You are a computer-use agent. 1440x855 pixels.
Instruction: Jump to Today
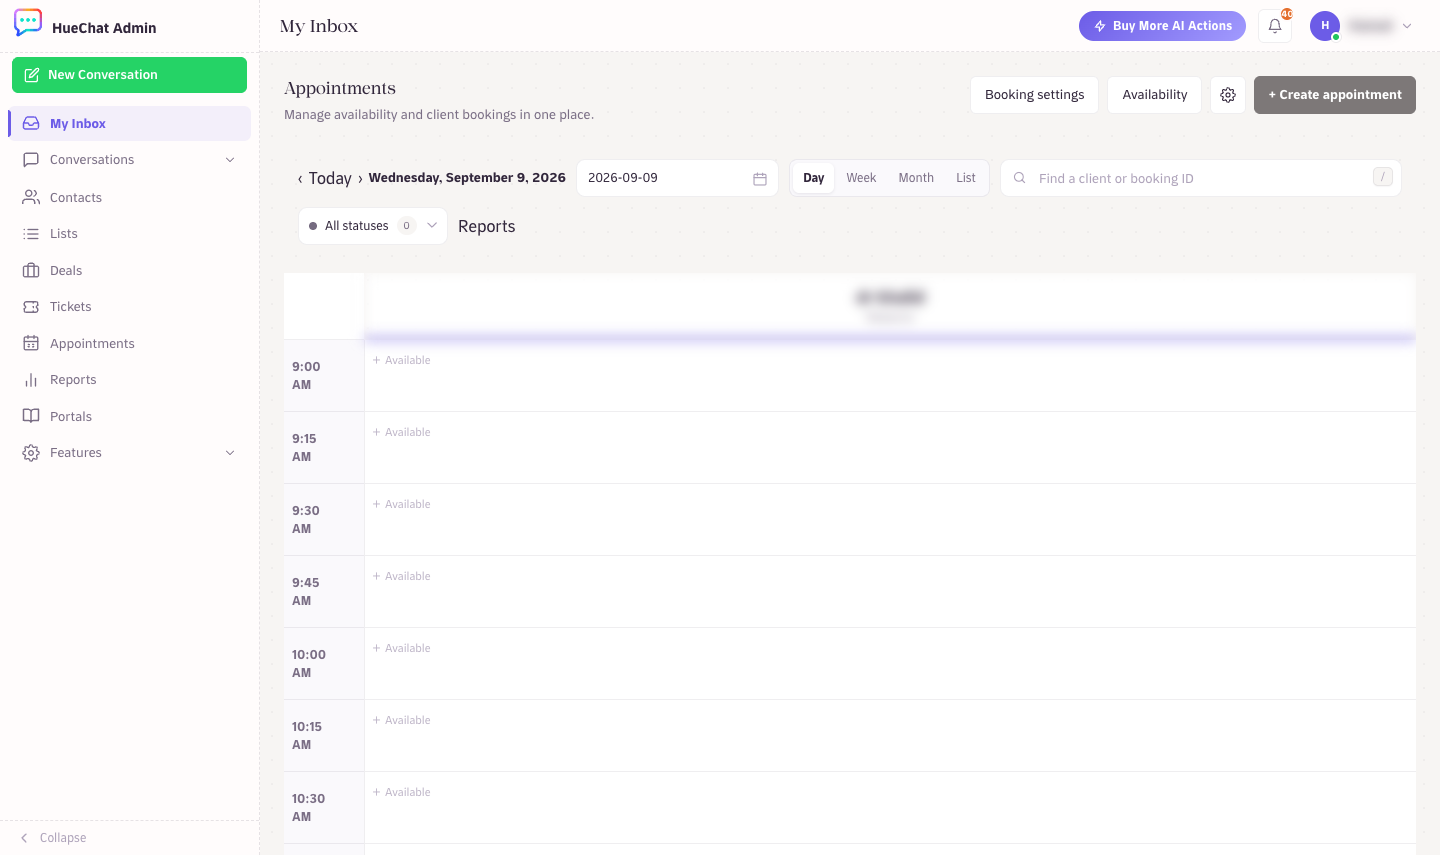pos(330,178)
